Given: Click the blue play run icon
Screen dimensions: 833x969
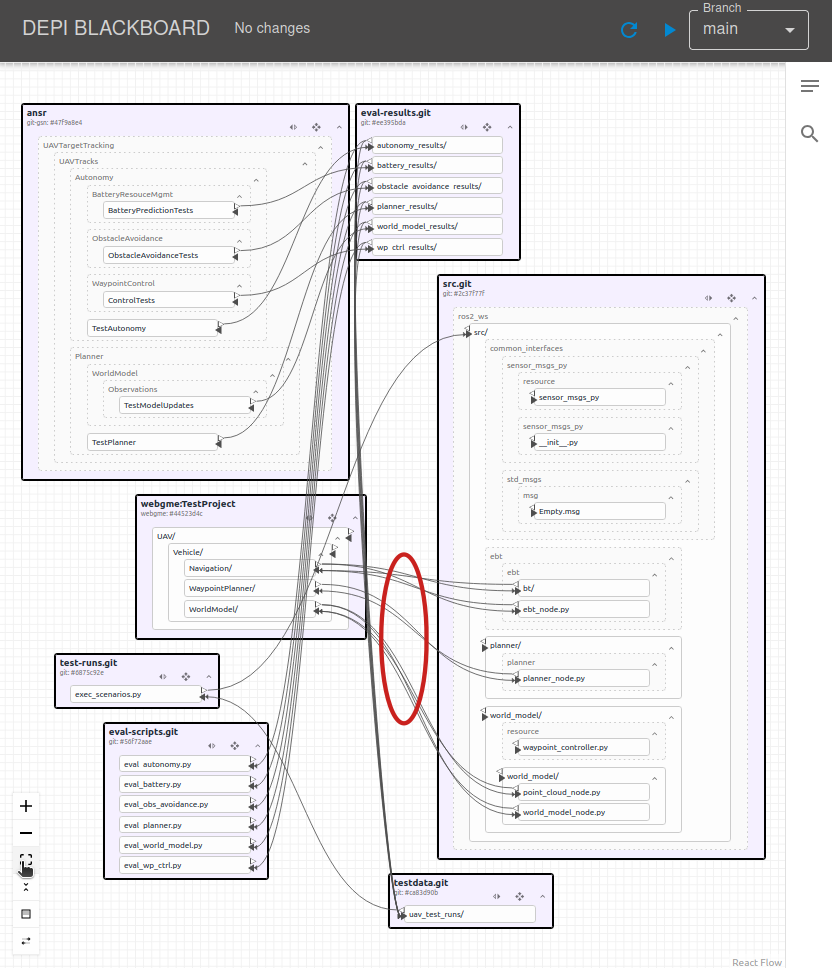Looking at the screenshot, I should 670,30.
